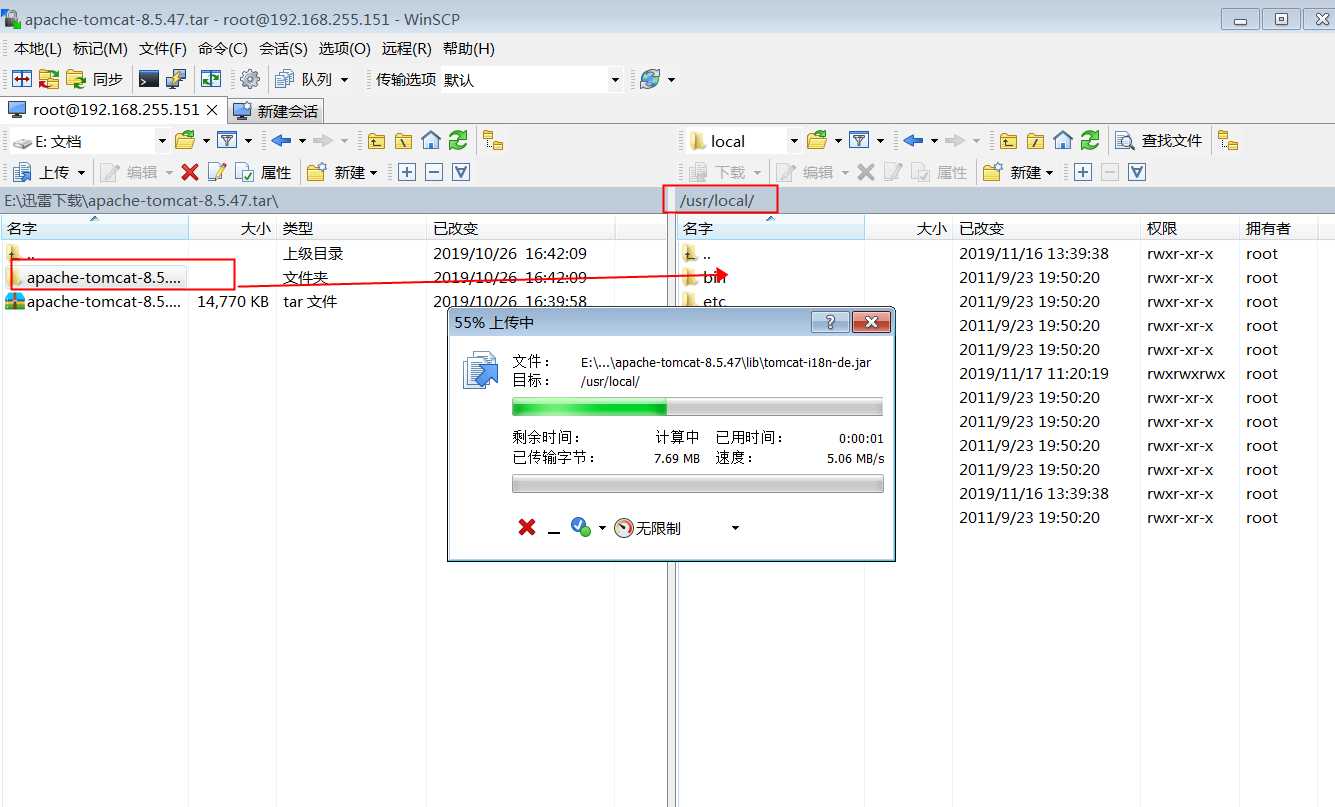1335x807 pixels.
Task: Open the 无限制 speed limit dropdown
Action: pyautogui.click(x=735, y=528)
